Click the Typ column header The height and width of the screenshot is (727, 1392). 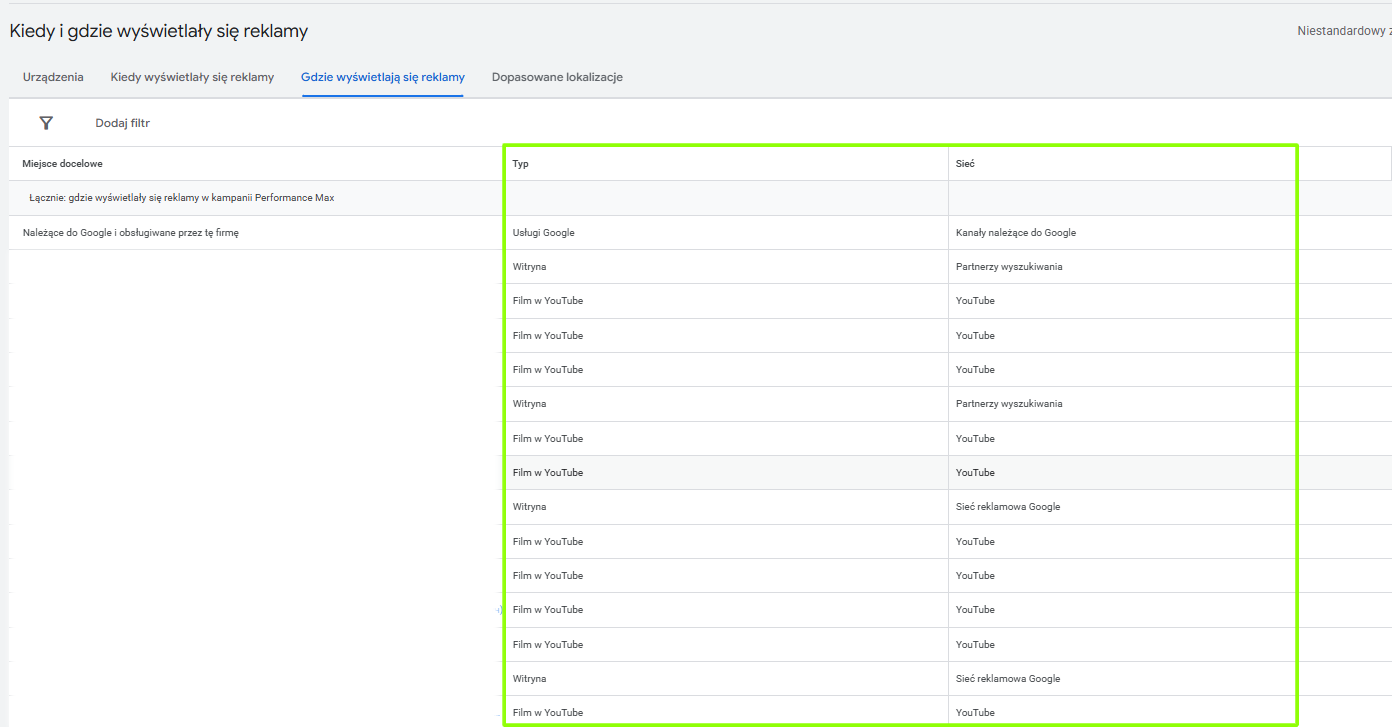click(520, 164)
